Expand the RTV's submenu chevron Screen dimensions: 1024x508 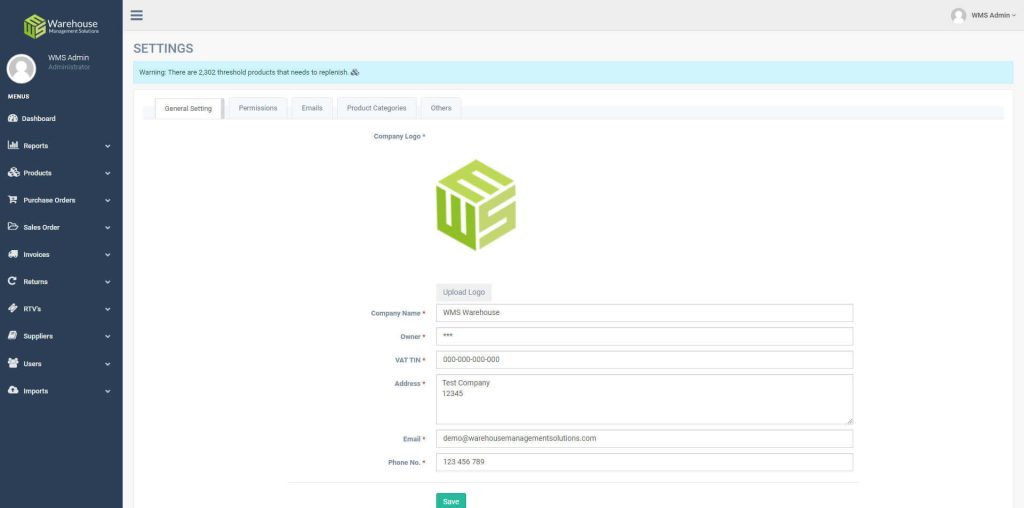coord(107,309)
